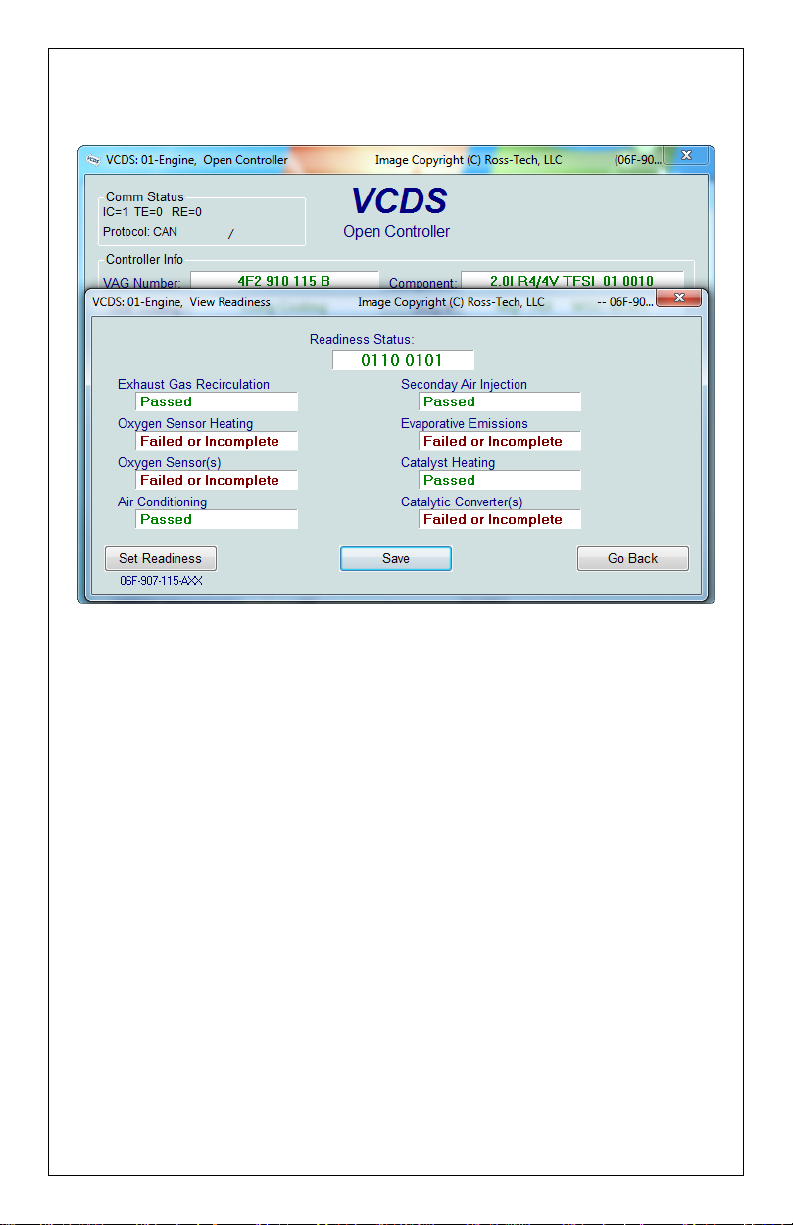The image size is (793, 1225).
Task: Click the Set Readiness button
Action: coord(160,558)
